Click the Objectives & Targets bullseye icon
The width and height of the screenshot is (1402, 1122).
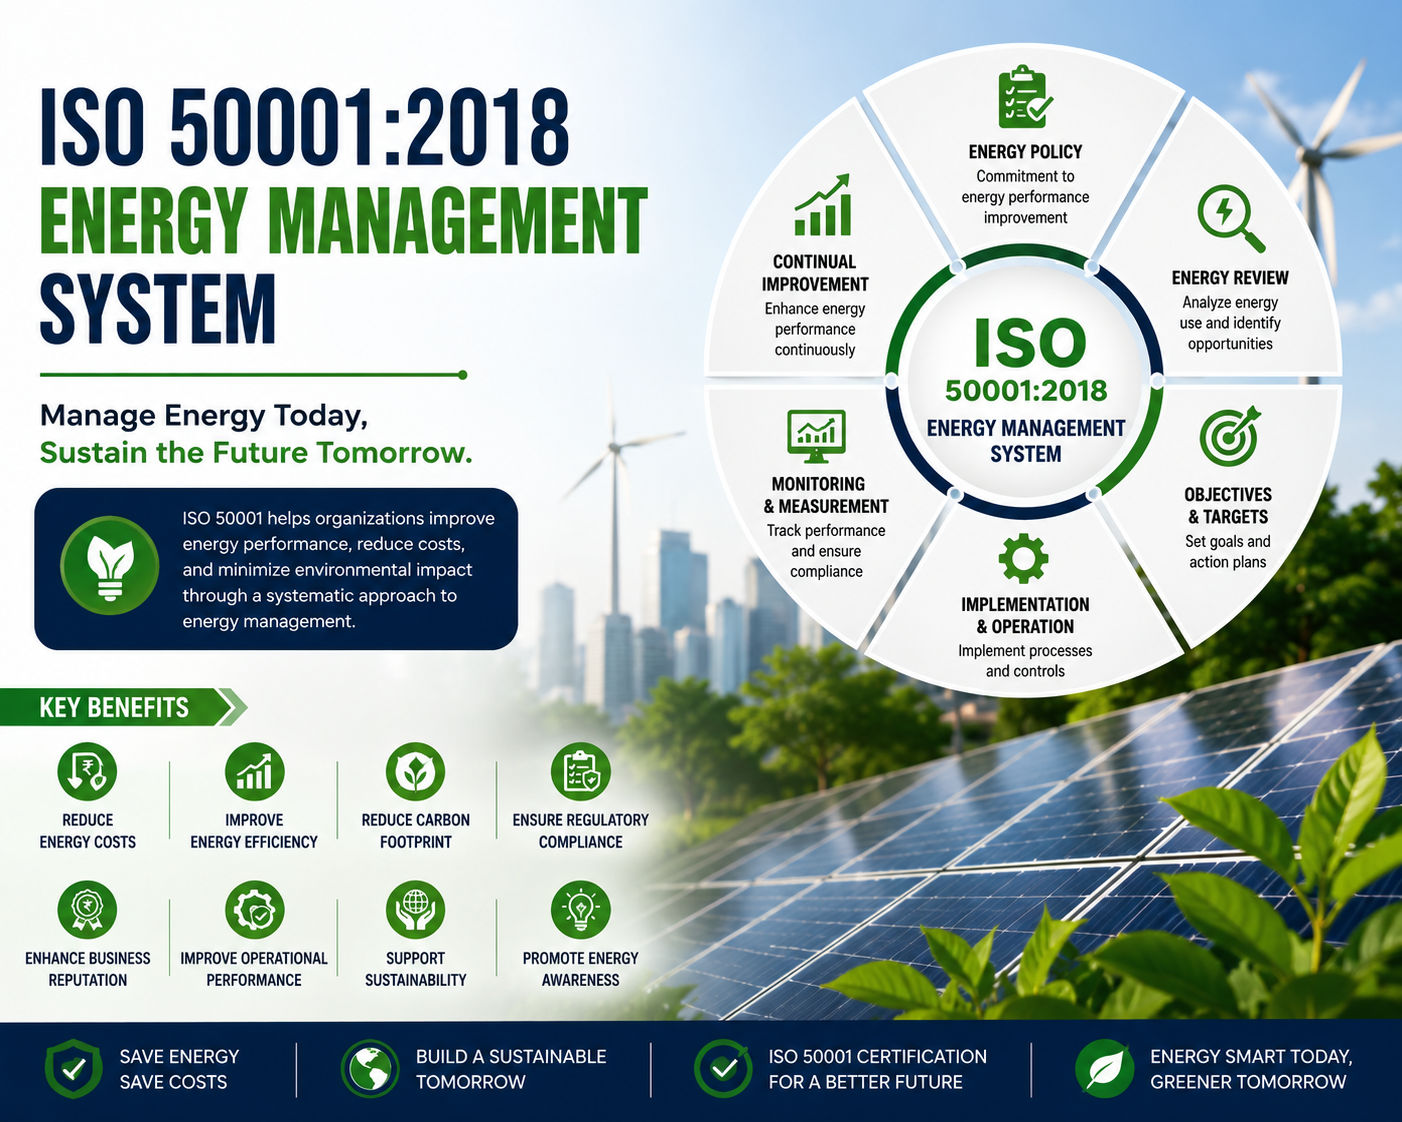(1230, 437)
